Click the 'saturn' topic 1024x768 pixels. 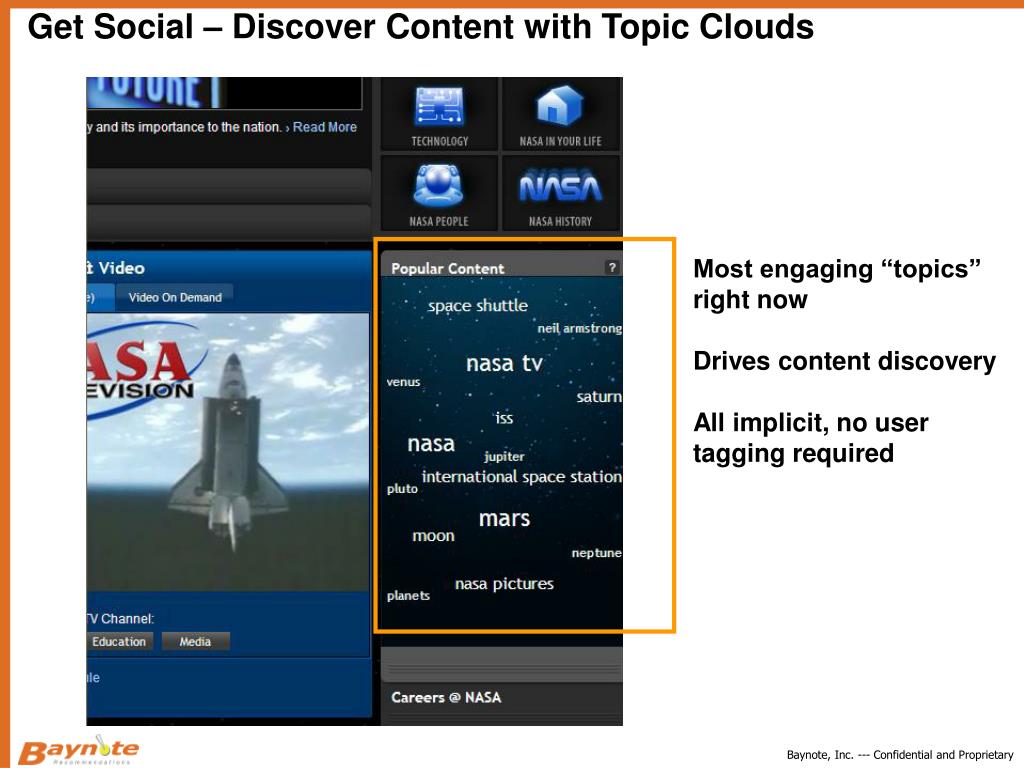coord(599,396)
